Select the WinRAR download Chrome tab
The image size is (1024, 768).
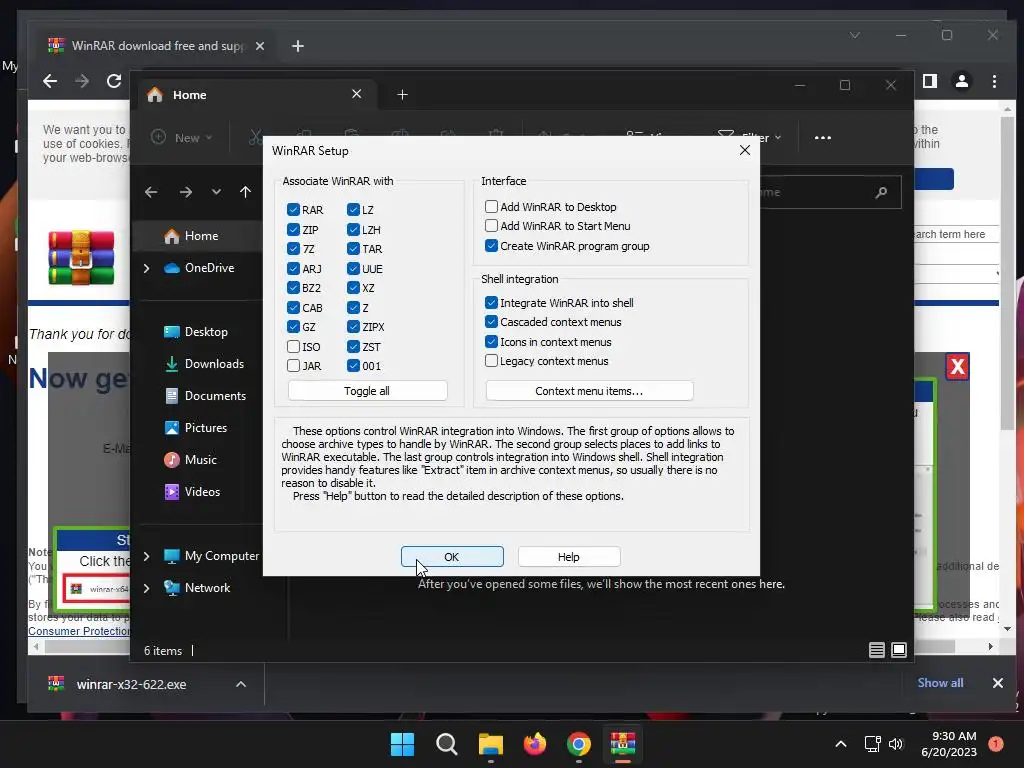tap(157, 46)
